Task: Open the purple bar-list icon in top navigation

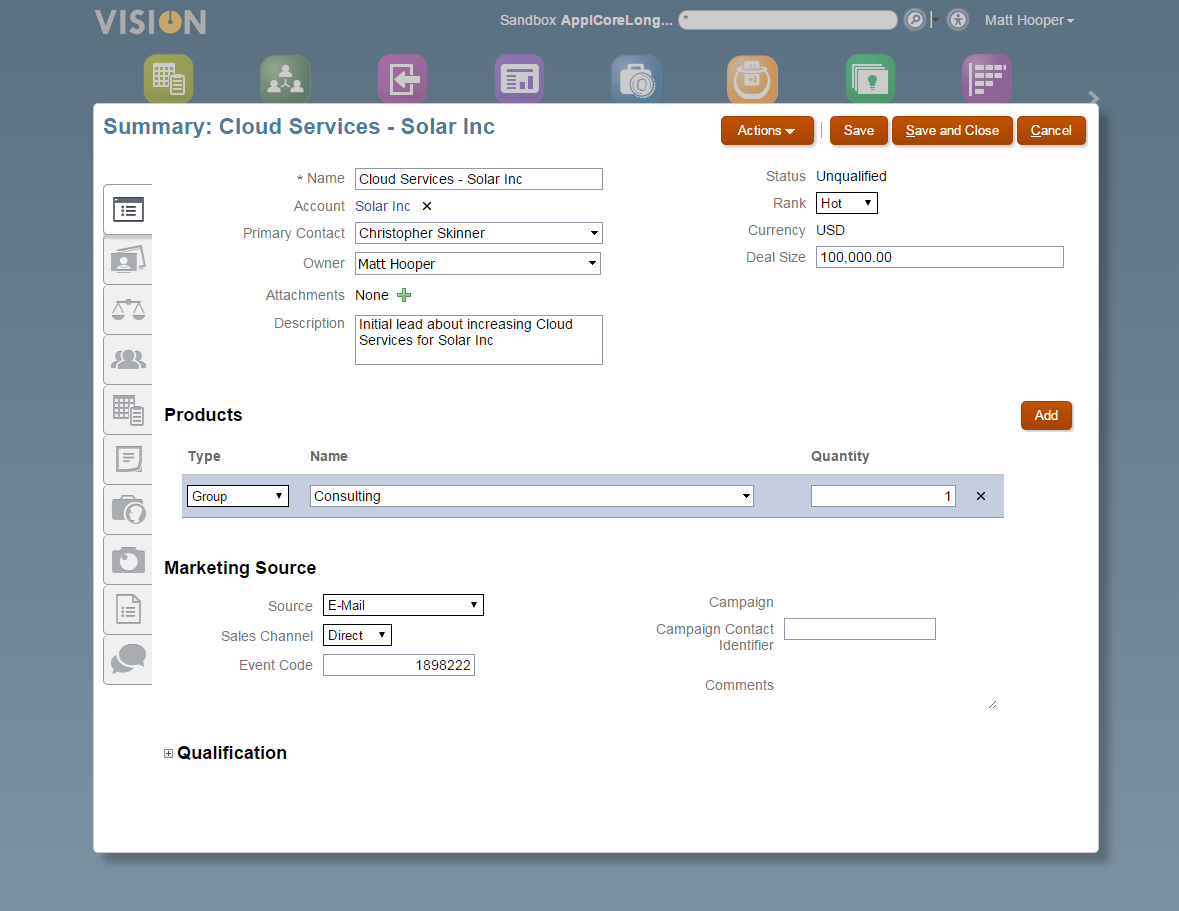Action: tap(987, 78)
